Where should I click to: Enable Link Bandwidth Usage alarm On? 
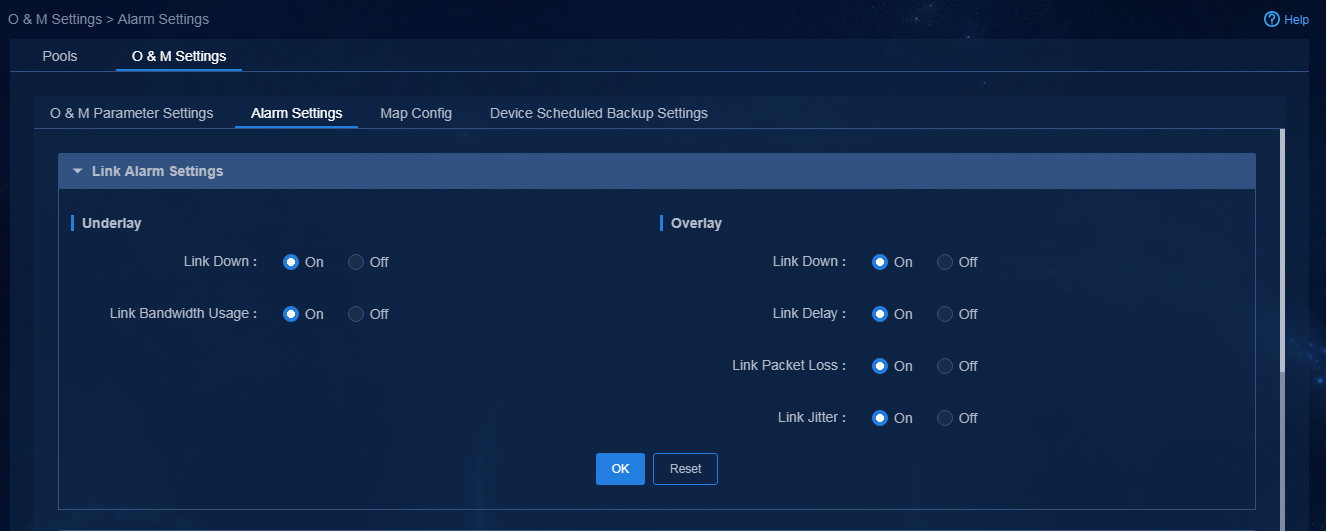291,314
